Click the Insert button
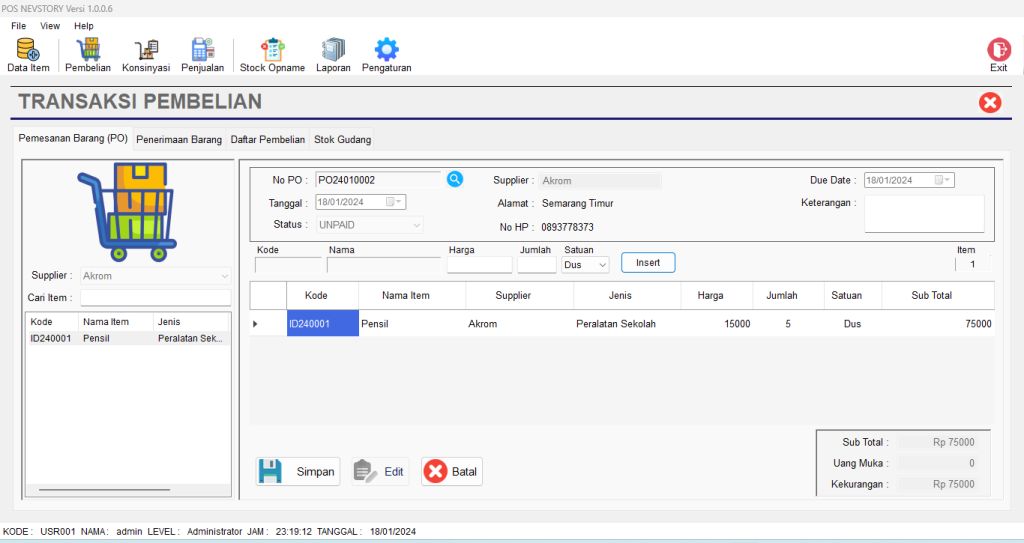The width and height of the screenshot is (1024, 543). [648, 262]
